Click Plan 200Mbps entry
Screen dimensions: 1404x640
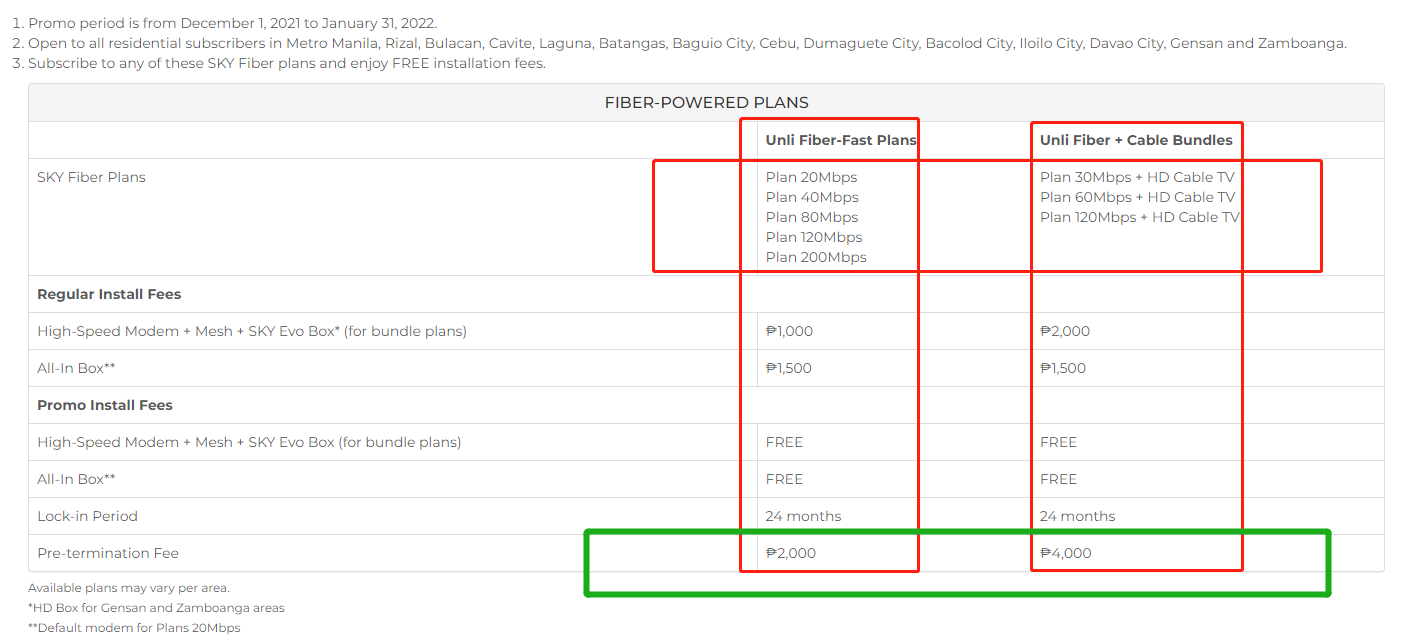[x=816, y=257]
